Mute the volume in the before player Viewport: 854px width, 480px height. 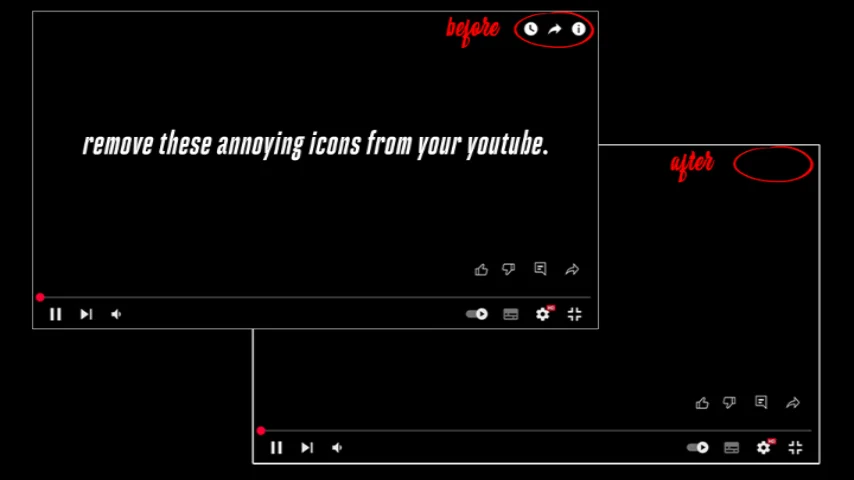coord(116,314)
